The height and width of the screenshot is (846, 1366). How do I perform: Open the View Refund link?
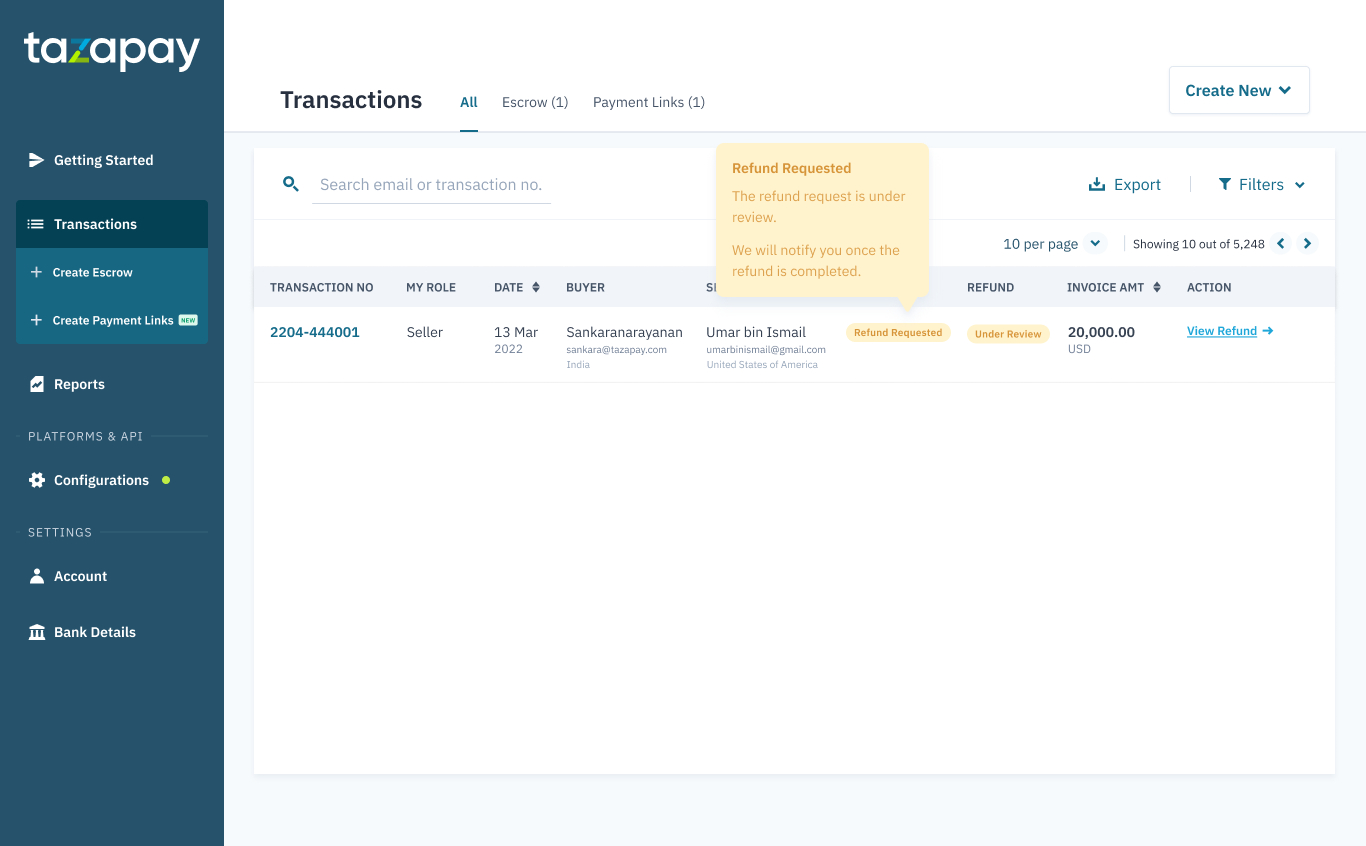pos(1222,331)
